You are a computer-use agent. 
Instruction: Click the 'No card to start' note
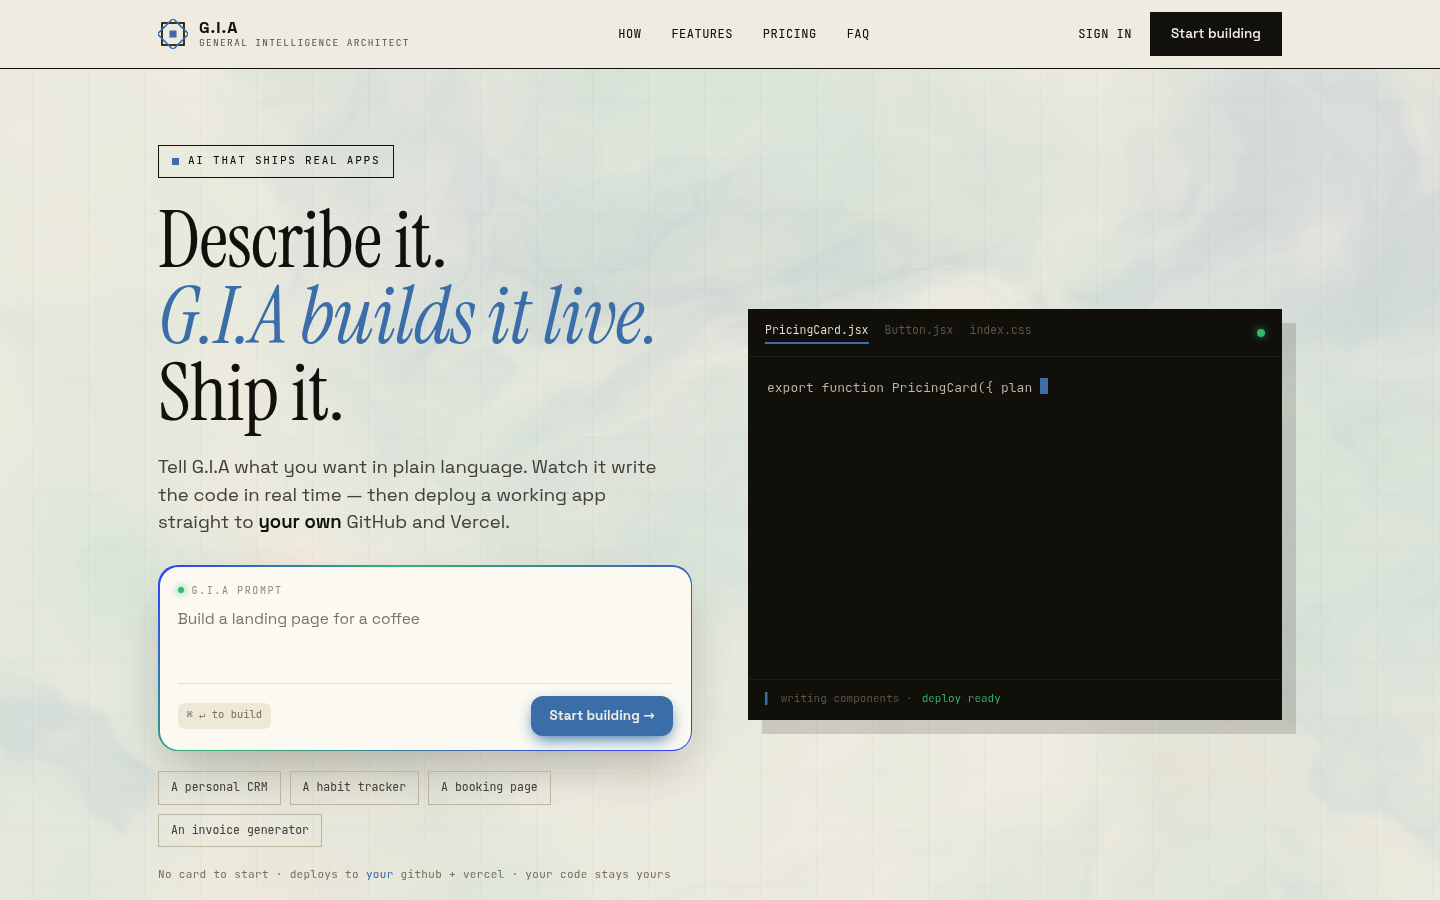213,875
